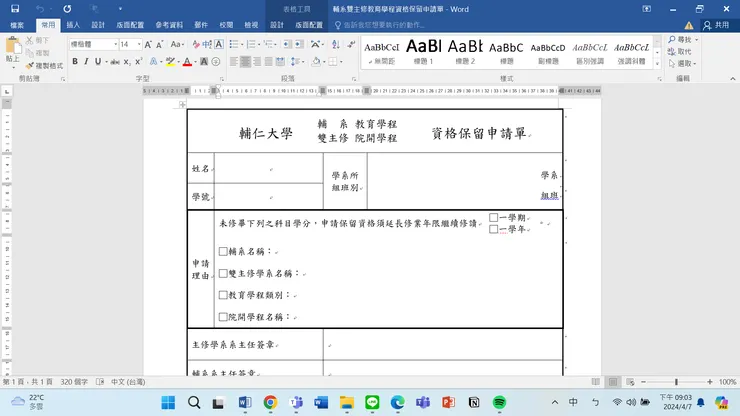Click the zoom slider handle
Viewport: 740px width, 416px height.
pyautogui.click(x=676, y=382)
